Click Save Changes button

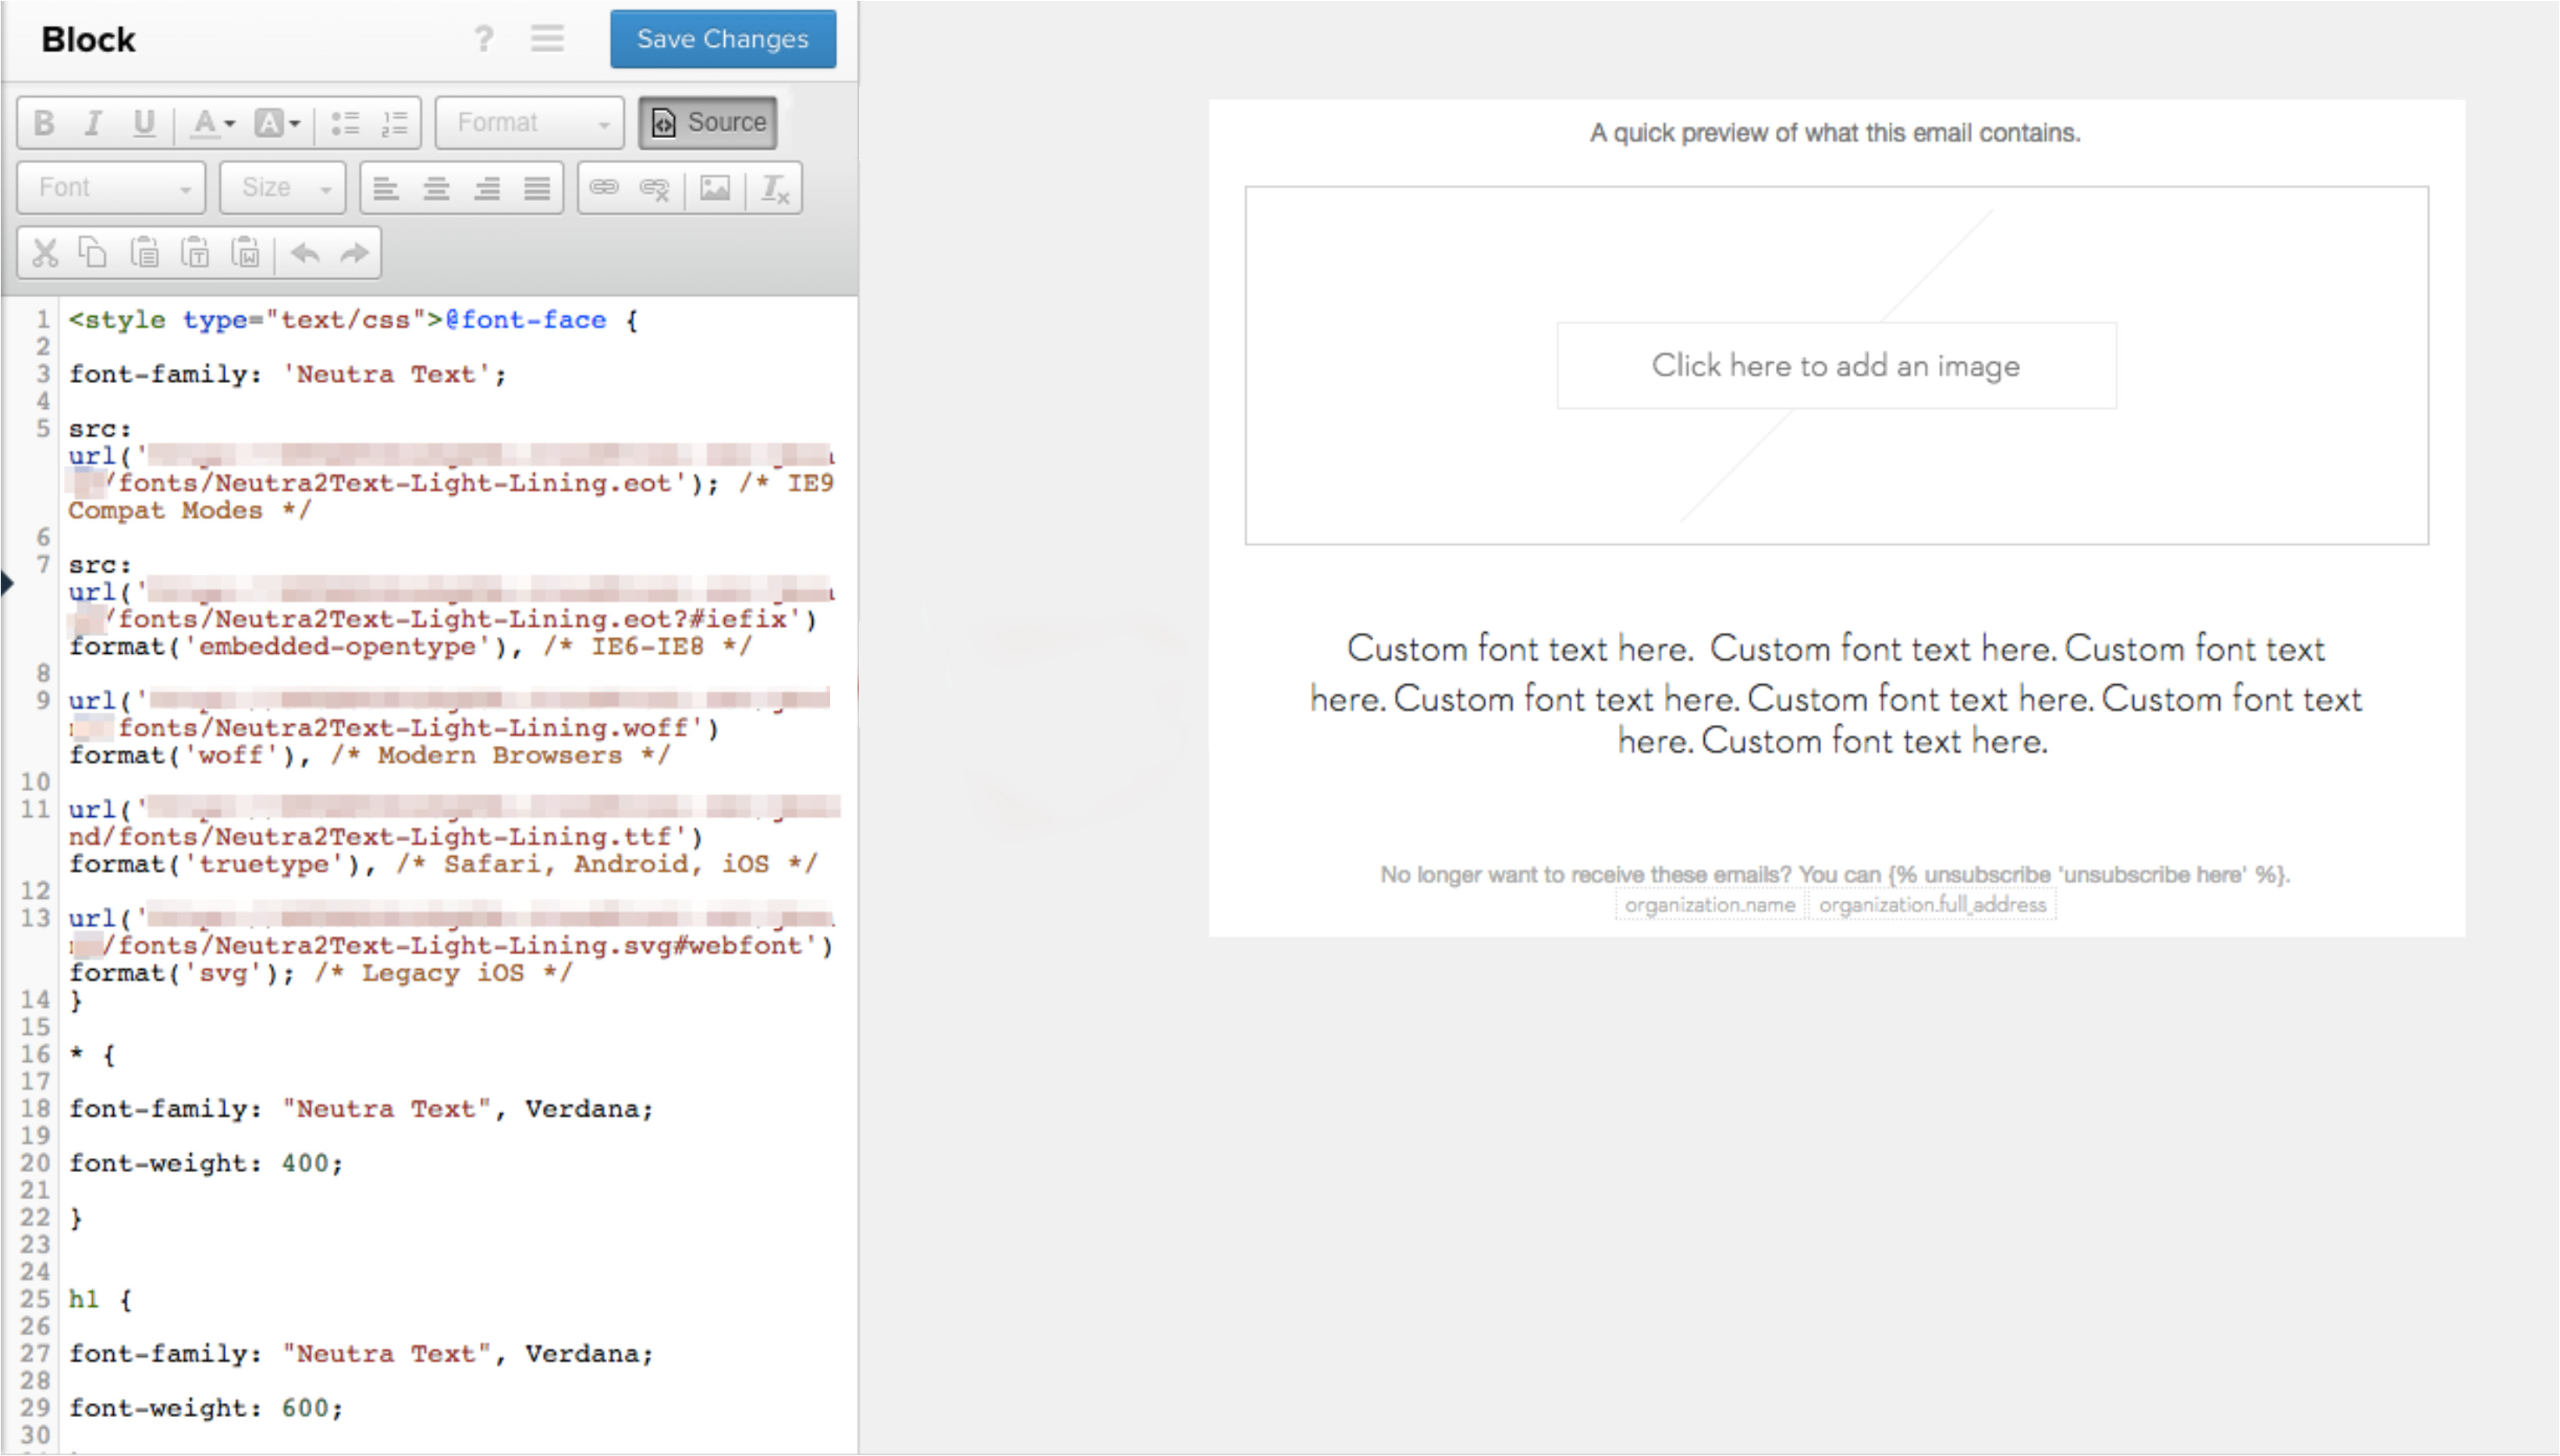click(722, 39)
